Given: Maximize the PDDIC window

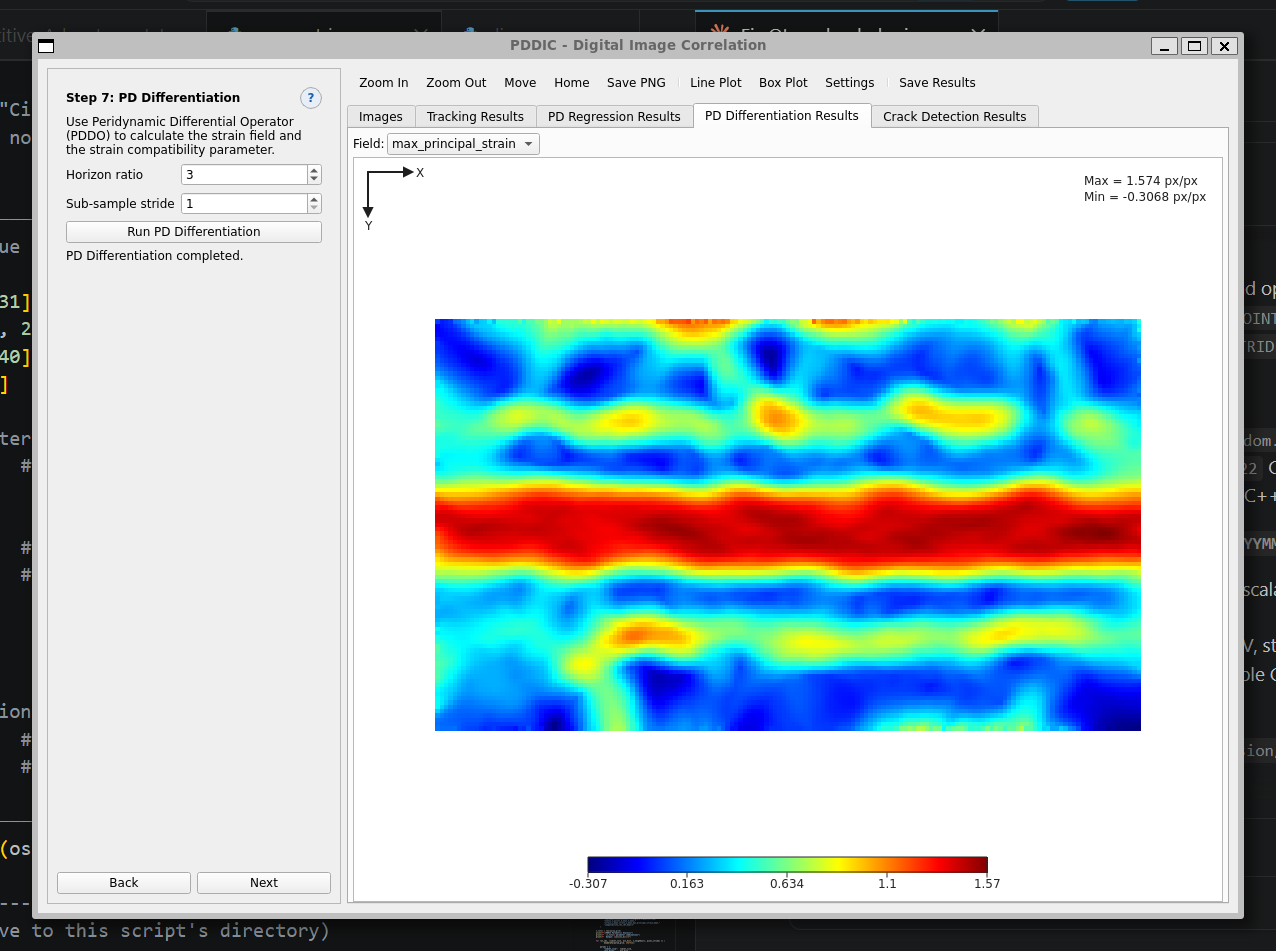Looking at the screenshot, I should point(1194,46).
